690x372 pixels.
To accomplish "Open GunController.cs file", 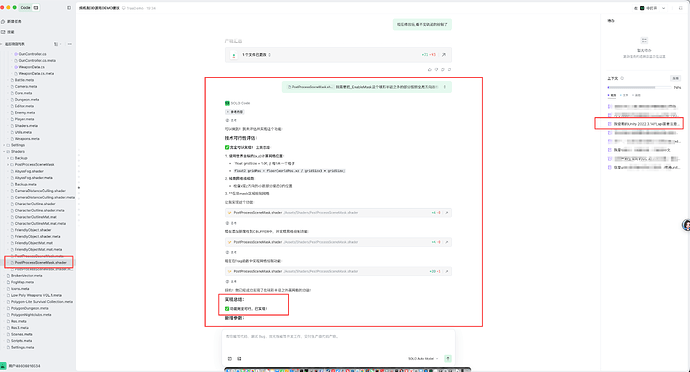I will pos(32,54).
